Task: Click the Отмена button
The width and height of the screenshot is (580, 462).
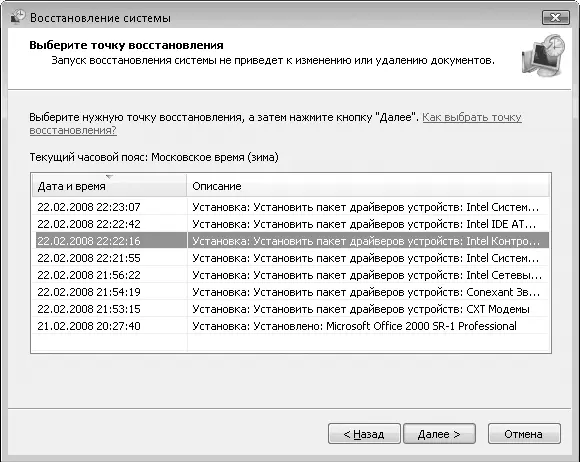Action: (524, 434)
